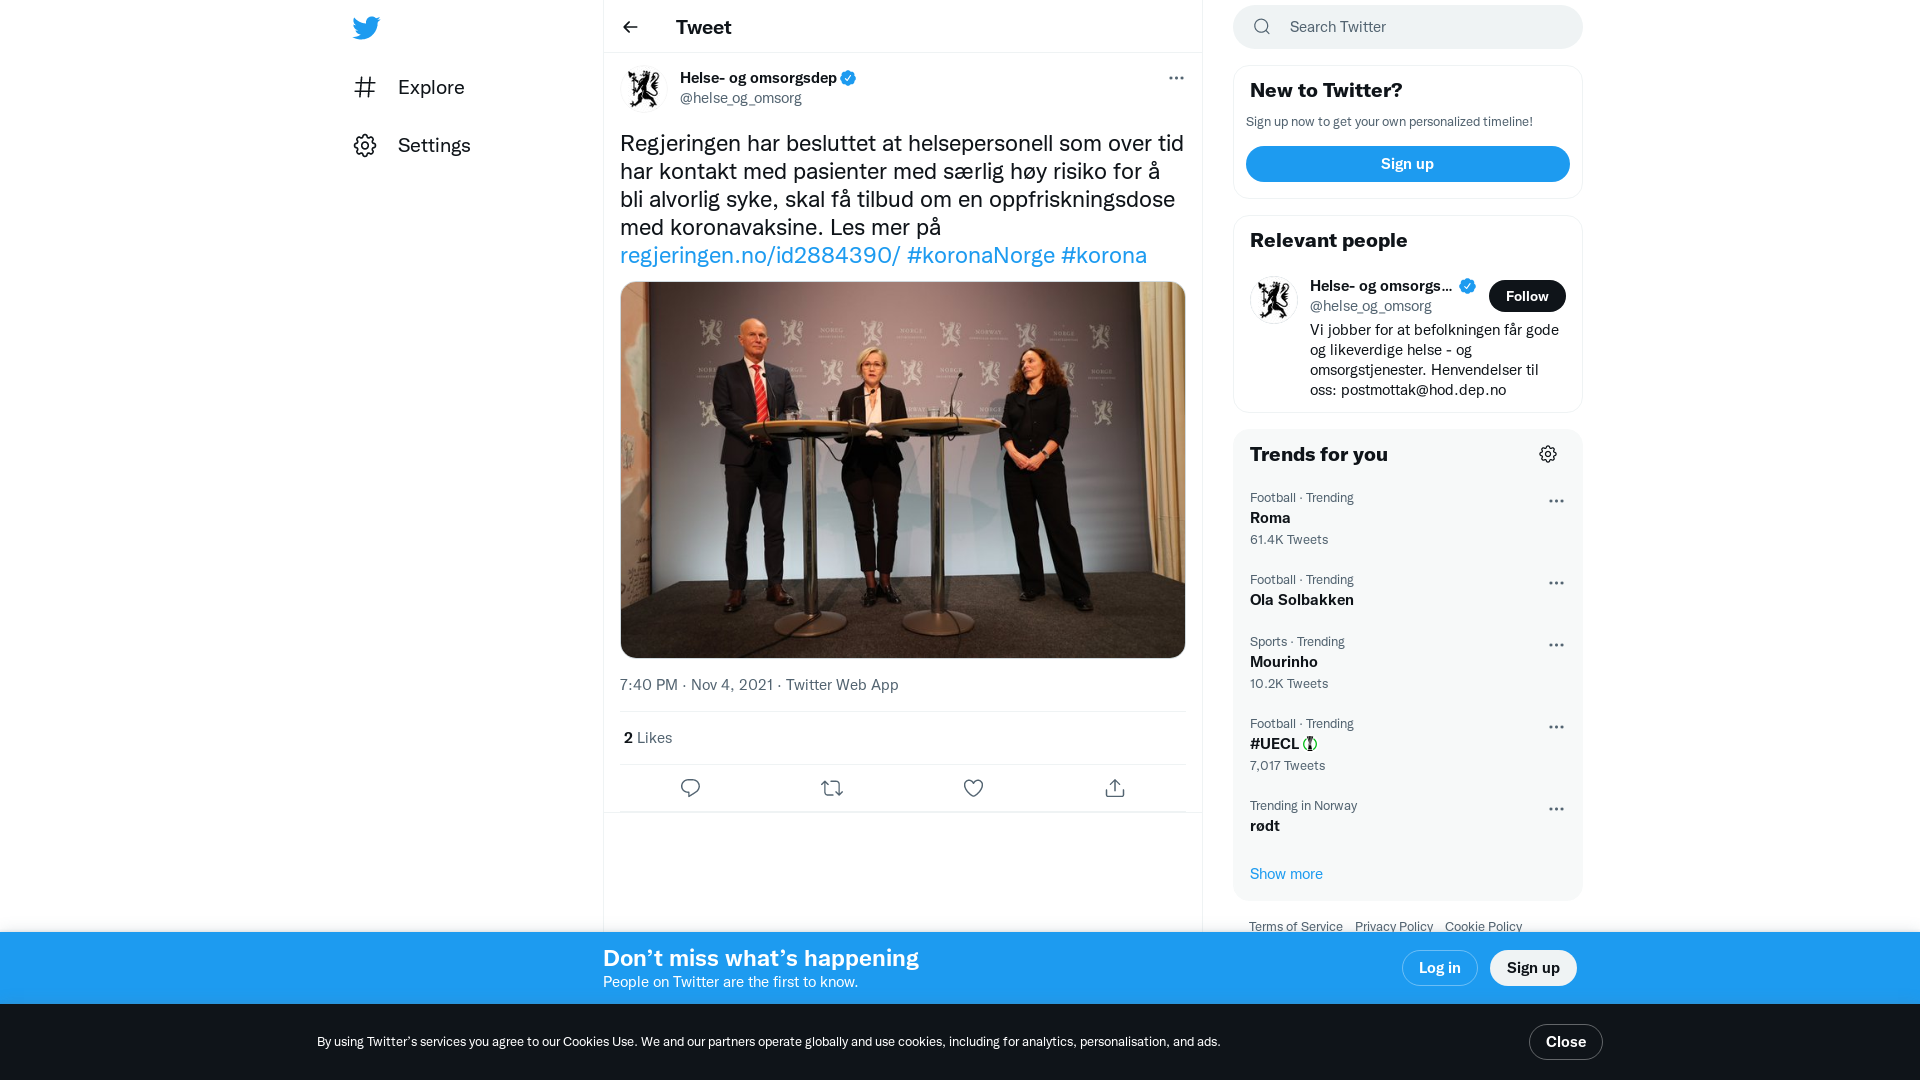The width and height of the screenshot is (1920, 1080).
Task: Open the tweet's more options menu
Action: click(x=1176, y=78)
